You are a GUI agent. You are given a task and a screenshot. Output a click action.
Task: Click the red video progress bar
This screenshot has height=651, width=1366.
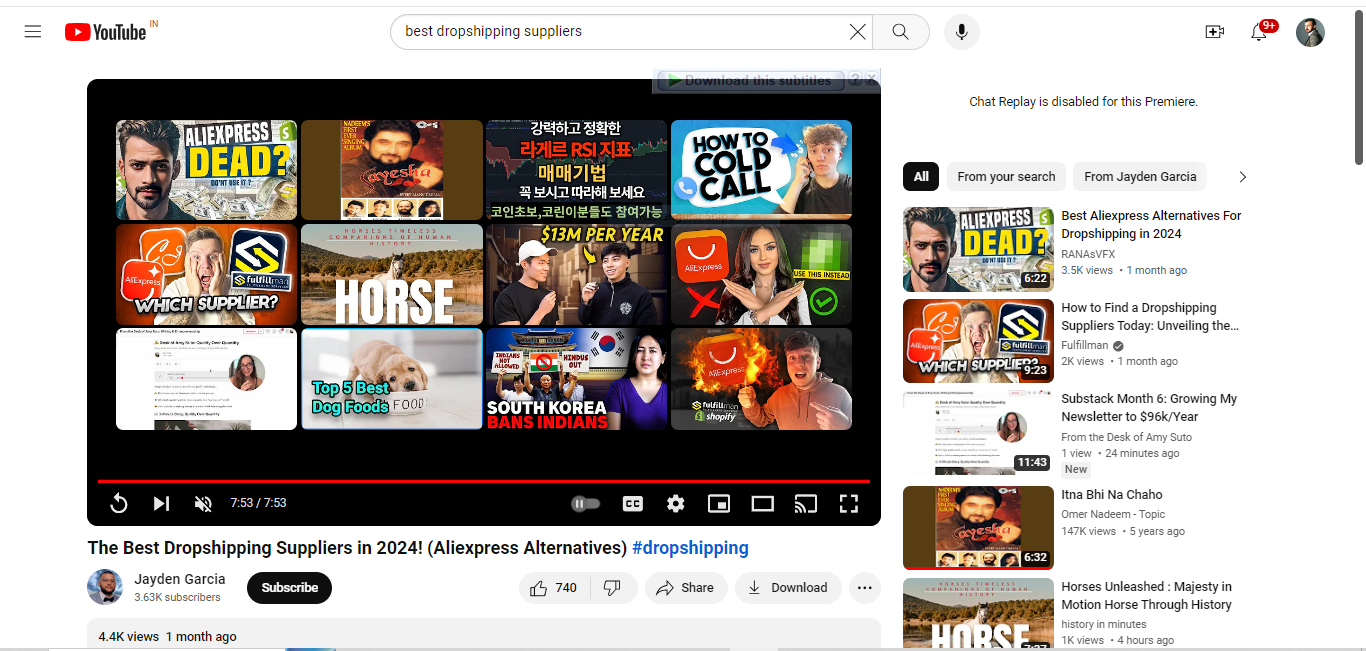(x=484, y=482)
